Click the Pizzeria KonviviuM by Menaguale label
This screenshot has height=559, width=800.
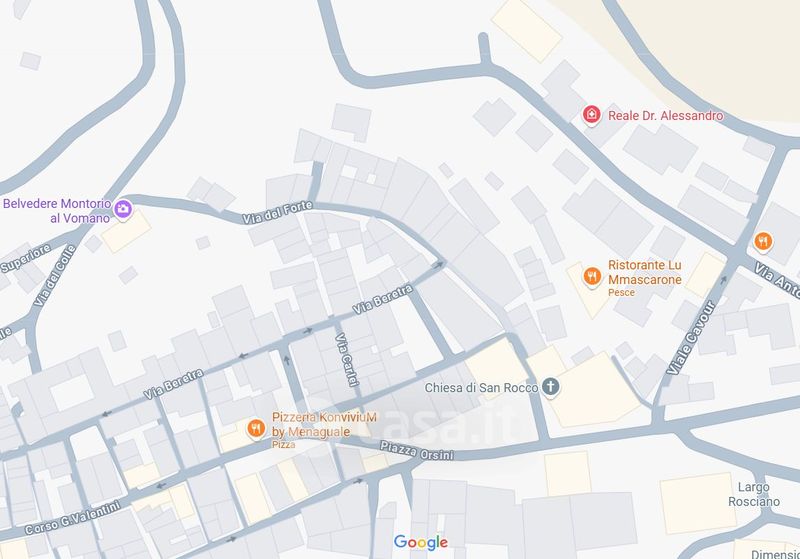324,424
